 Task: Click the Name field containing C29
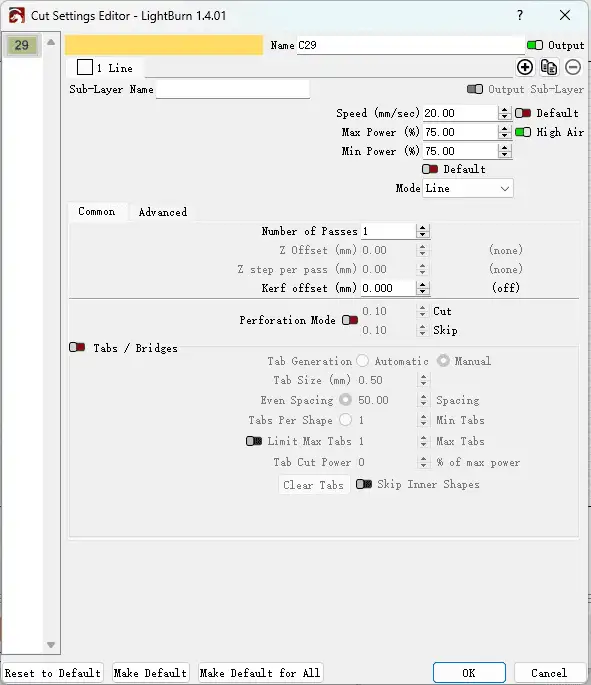(x=410, y=45)
